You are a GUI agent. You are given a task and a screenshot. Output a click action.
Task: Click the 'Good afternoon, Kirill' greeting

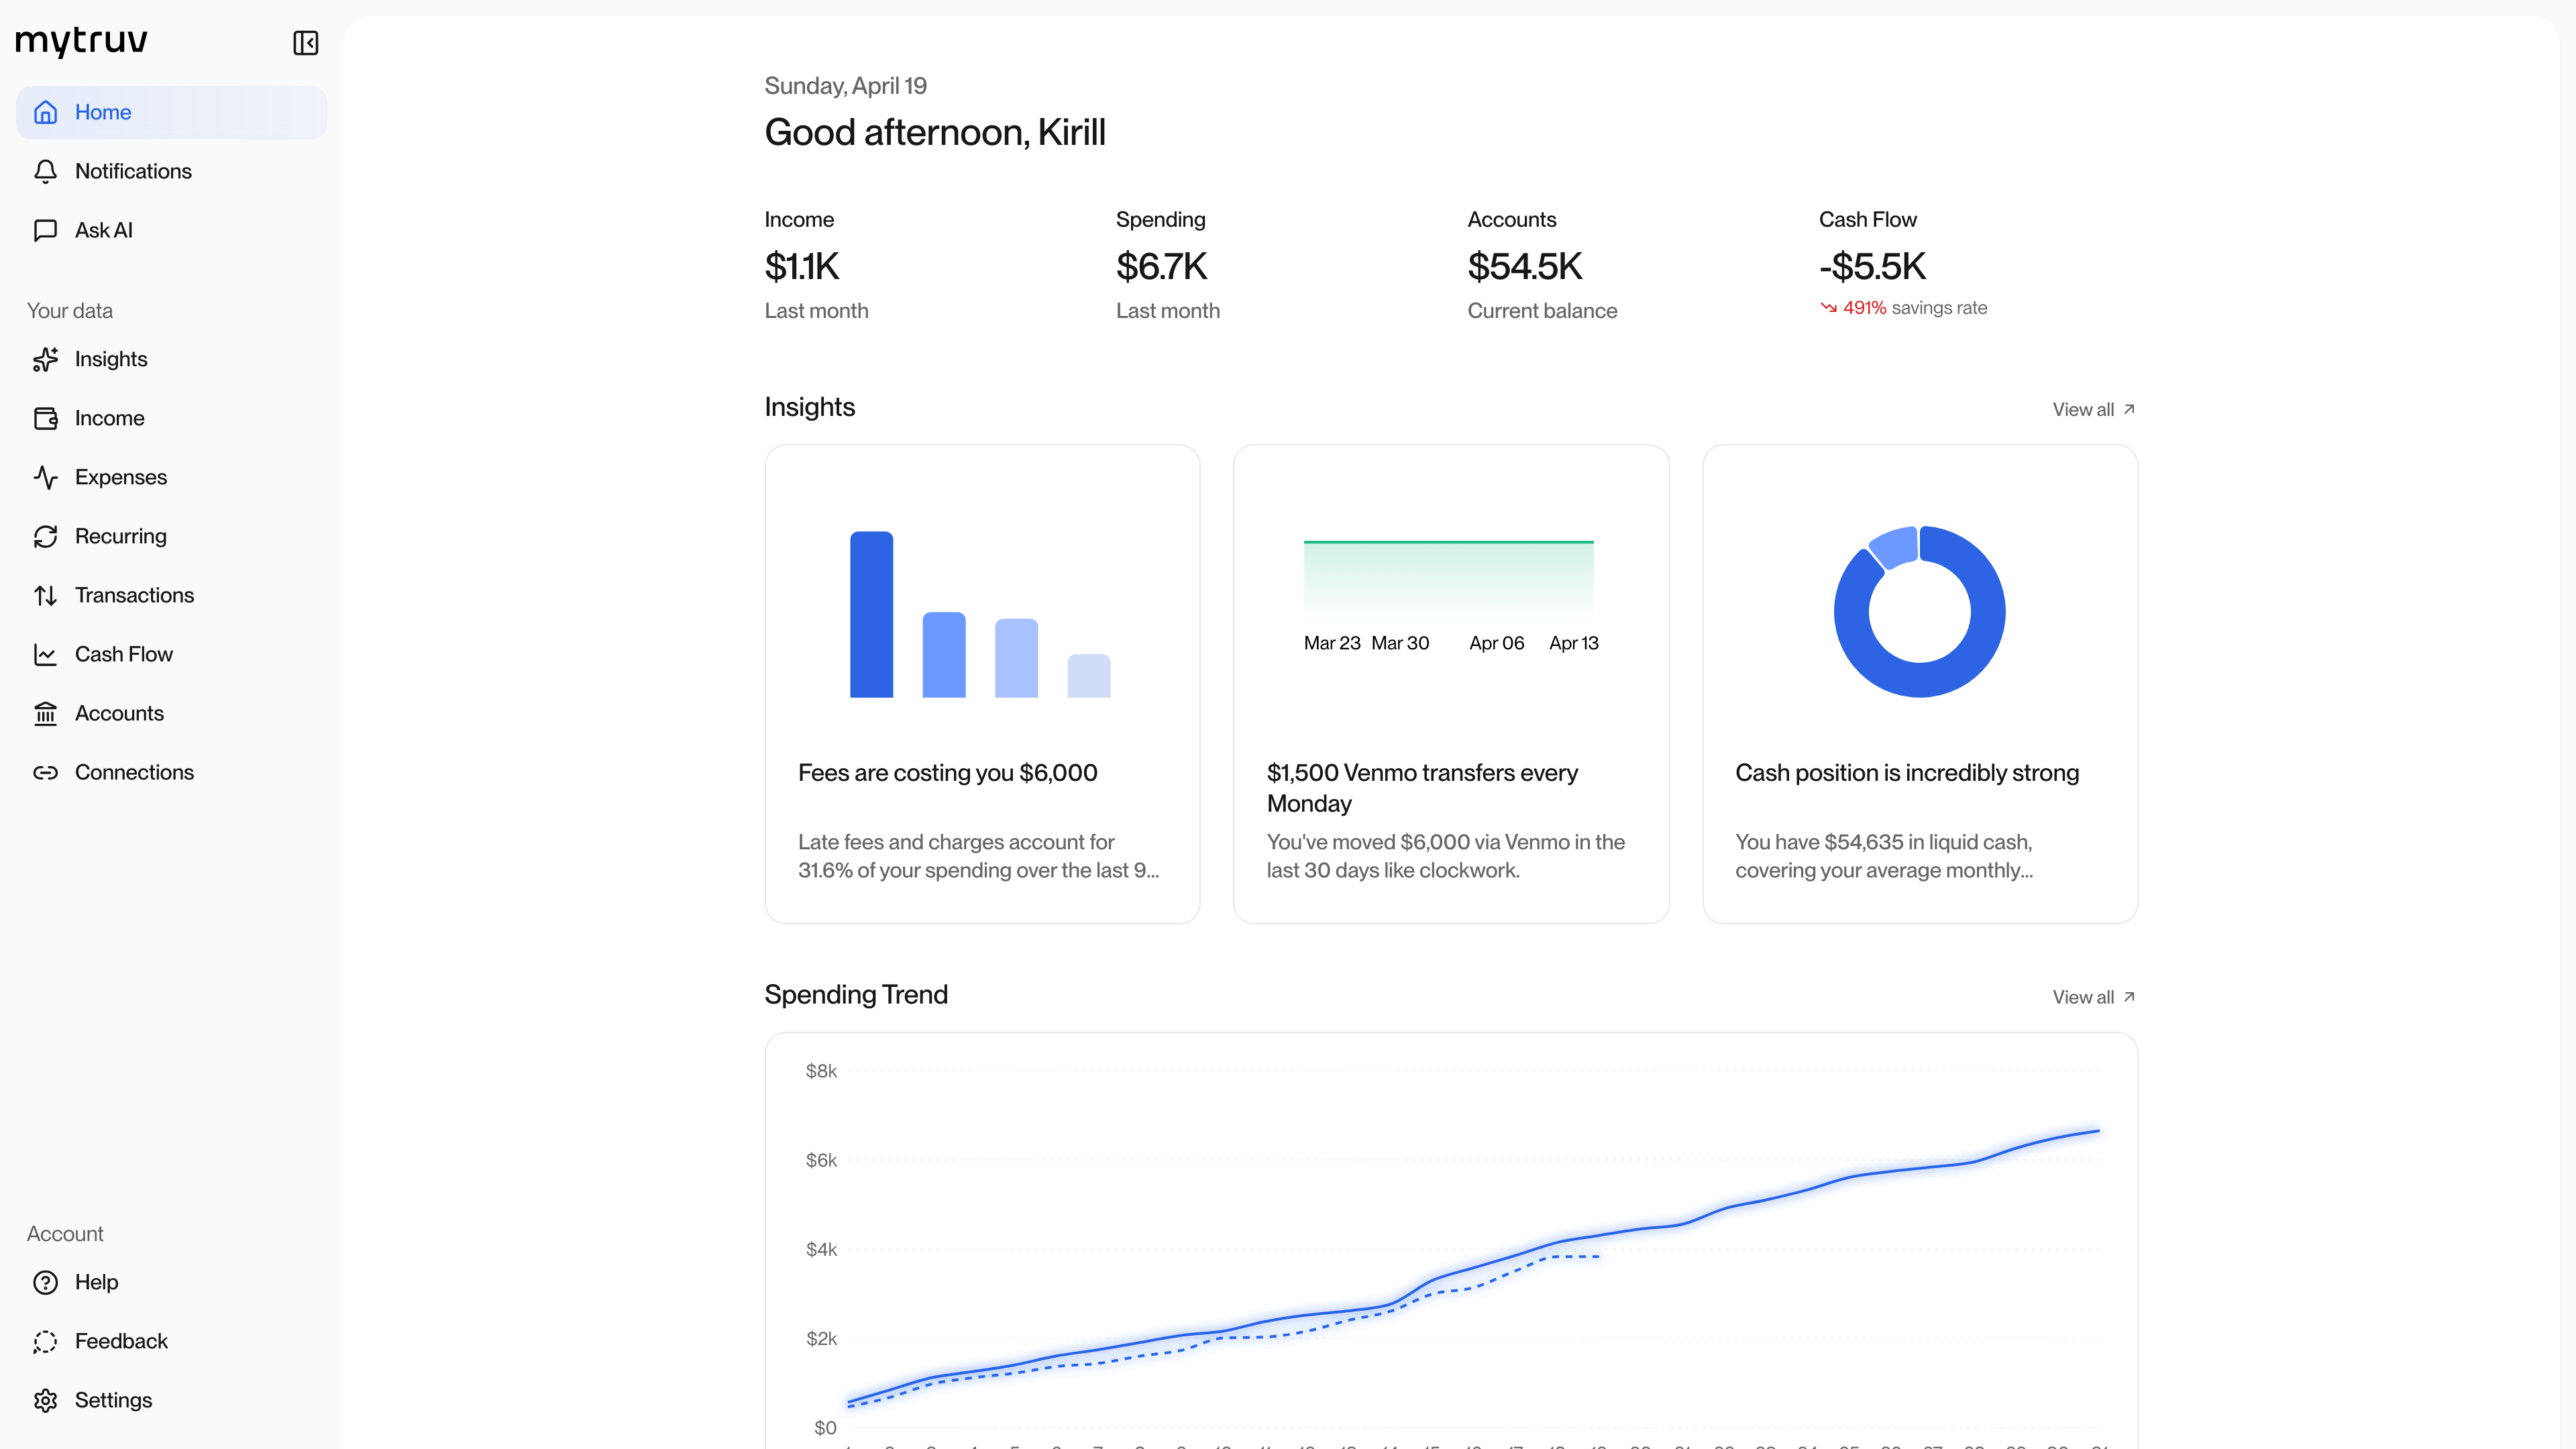coord(935,132)
